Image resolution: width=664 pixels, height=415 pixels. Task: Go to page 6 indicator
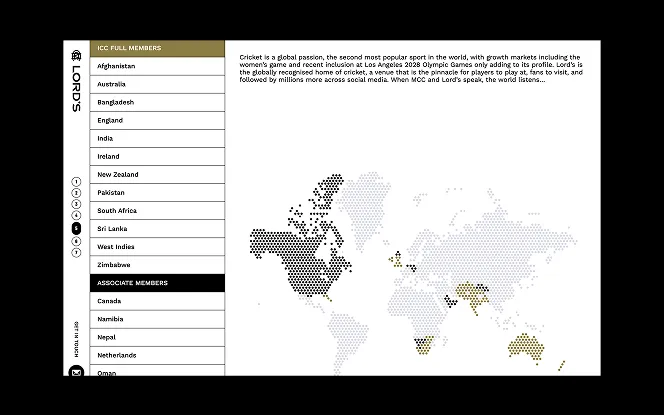76,241
